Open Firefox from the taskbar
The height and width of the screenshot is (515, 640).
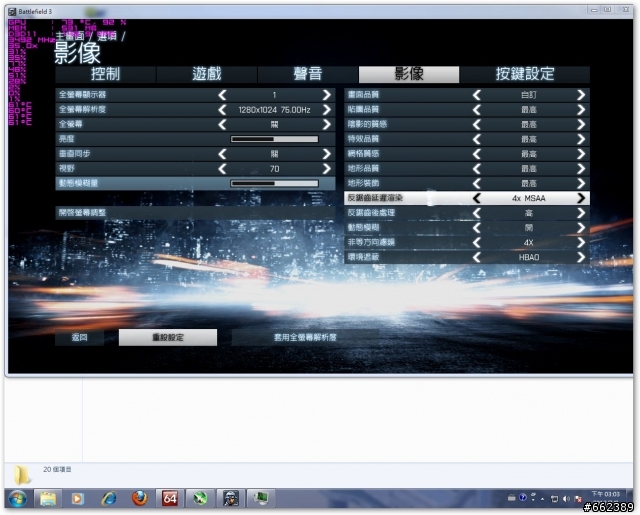[139, 498]
